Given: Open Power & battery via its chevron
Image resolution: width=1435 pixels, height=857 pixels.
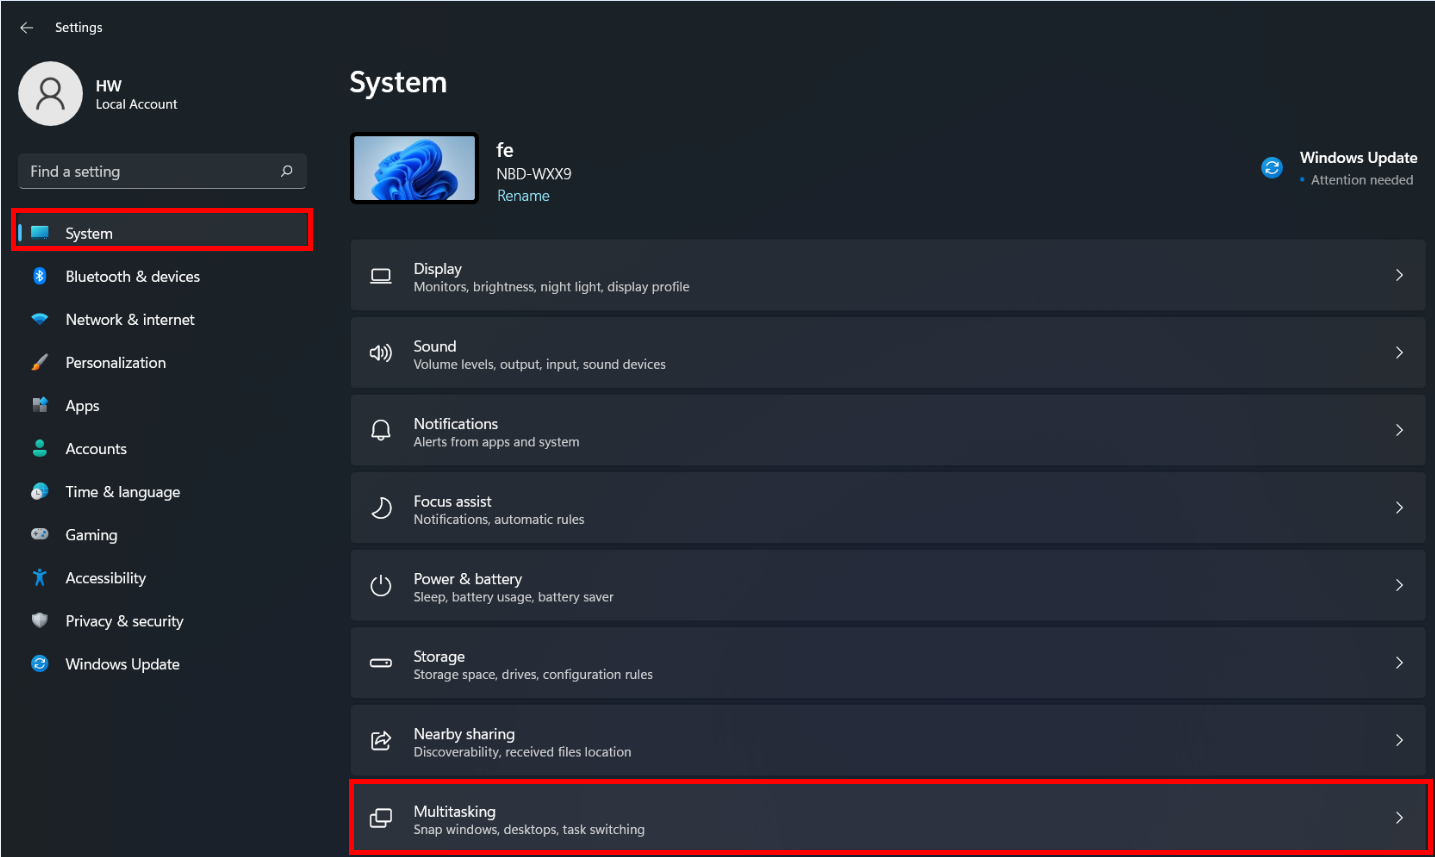Looking at the screenshot, I should click(x=1399, y=585).
